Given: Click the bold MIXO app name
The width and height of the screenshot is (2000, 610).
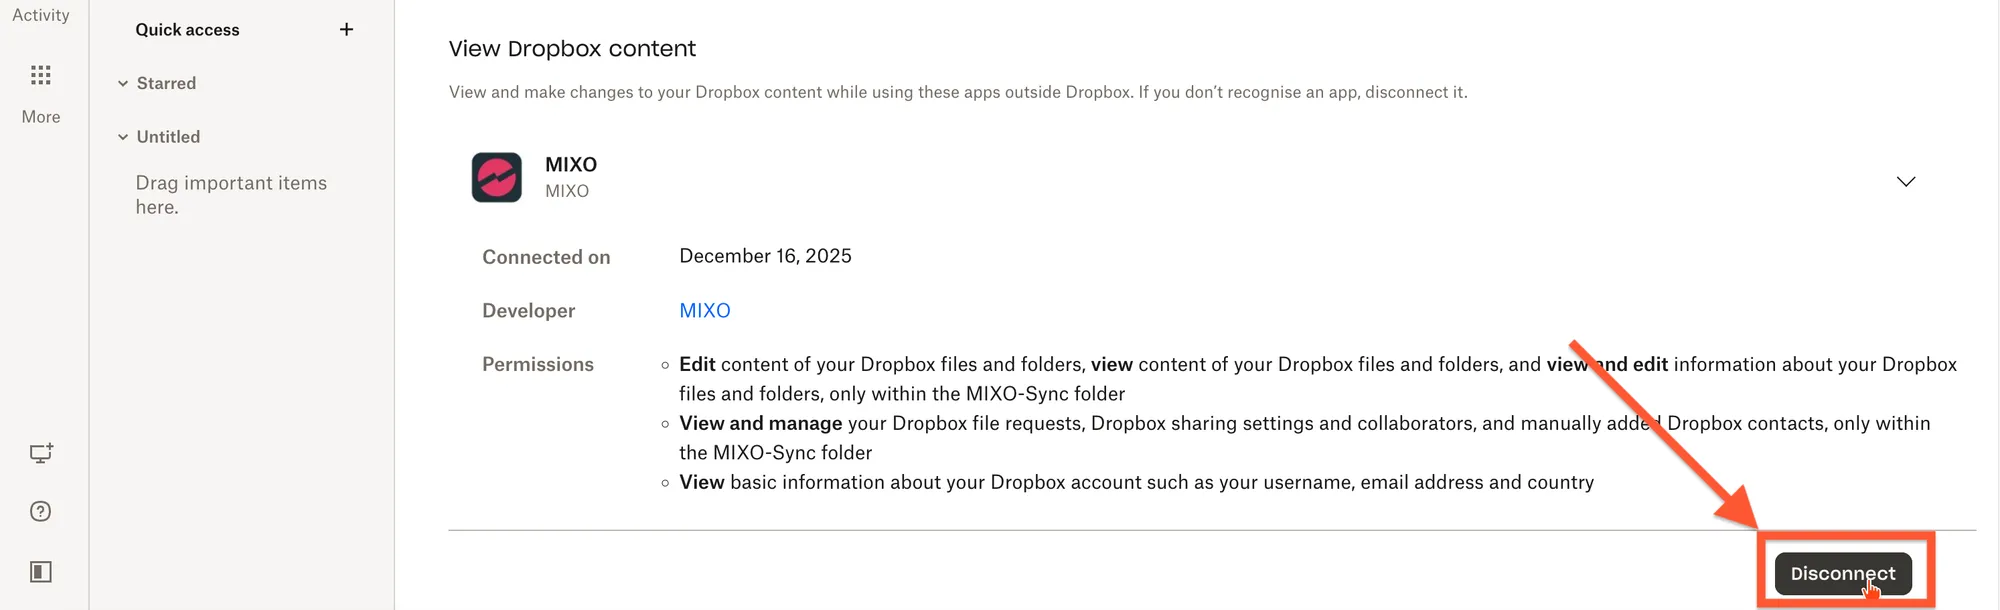Looking at the screenshot, I should tap(571, 165).
